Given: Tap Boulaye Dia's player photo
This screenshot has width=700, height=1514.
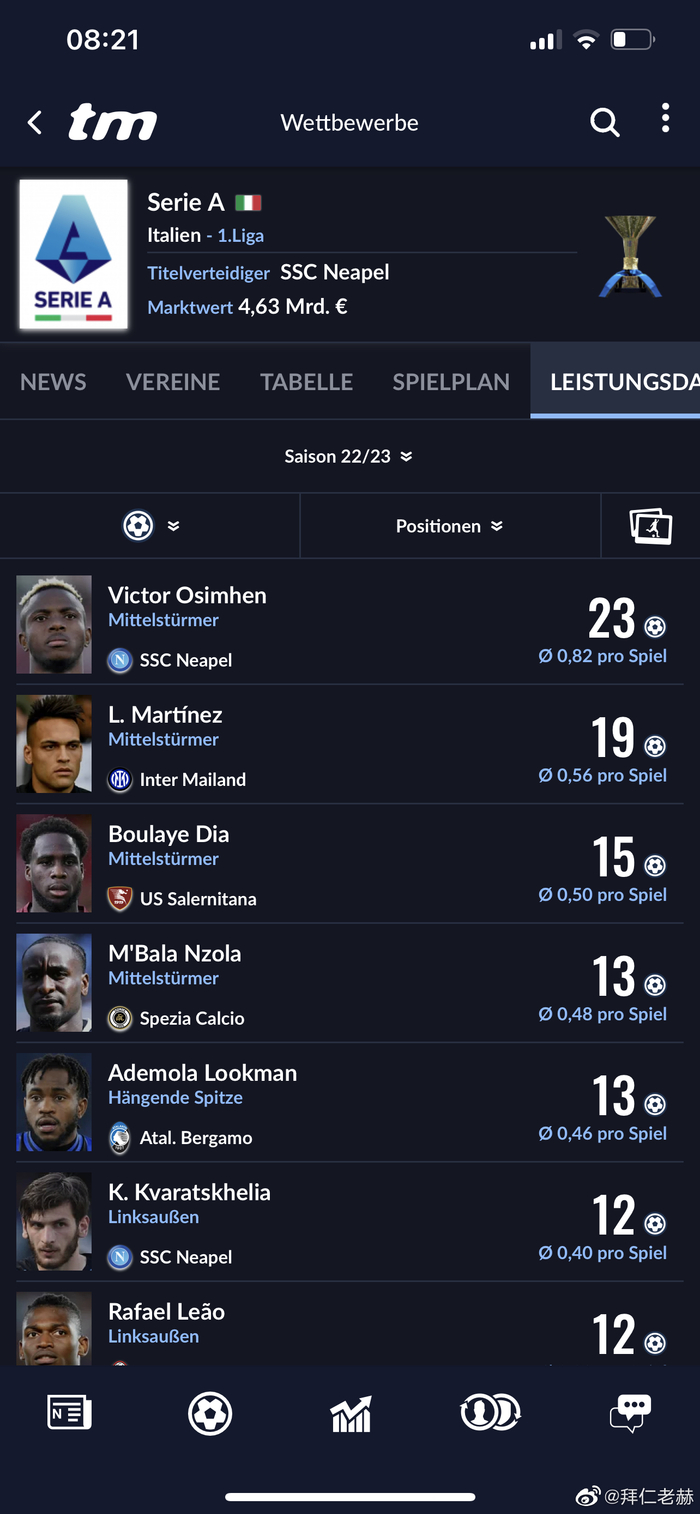Looking at the screenshot, I should (54, 863).
